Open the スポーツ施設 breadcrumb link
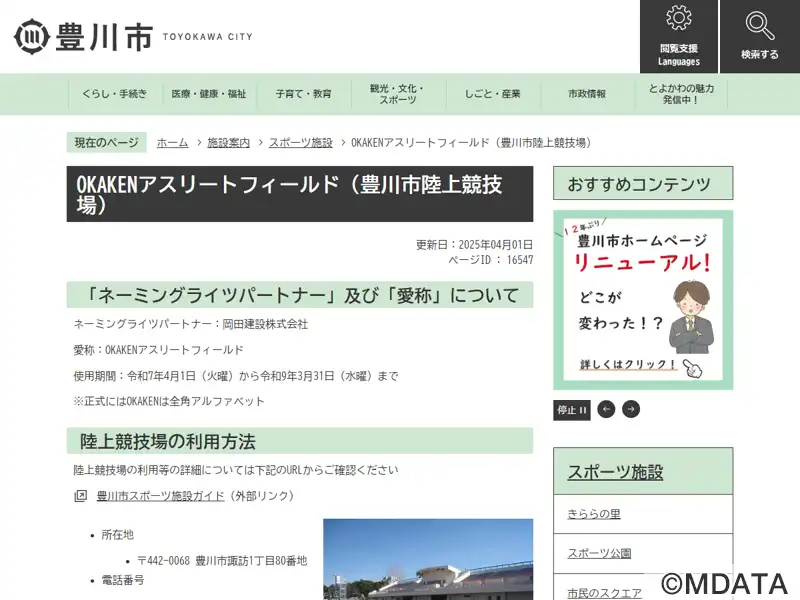Image resolution: width=800 pixels, height=600 pixels. [x=301, y=143]
